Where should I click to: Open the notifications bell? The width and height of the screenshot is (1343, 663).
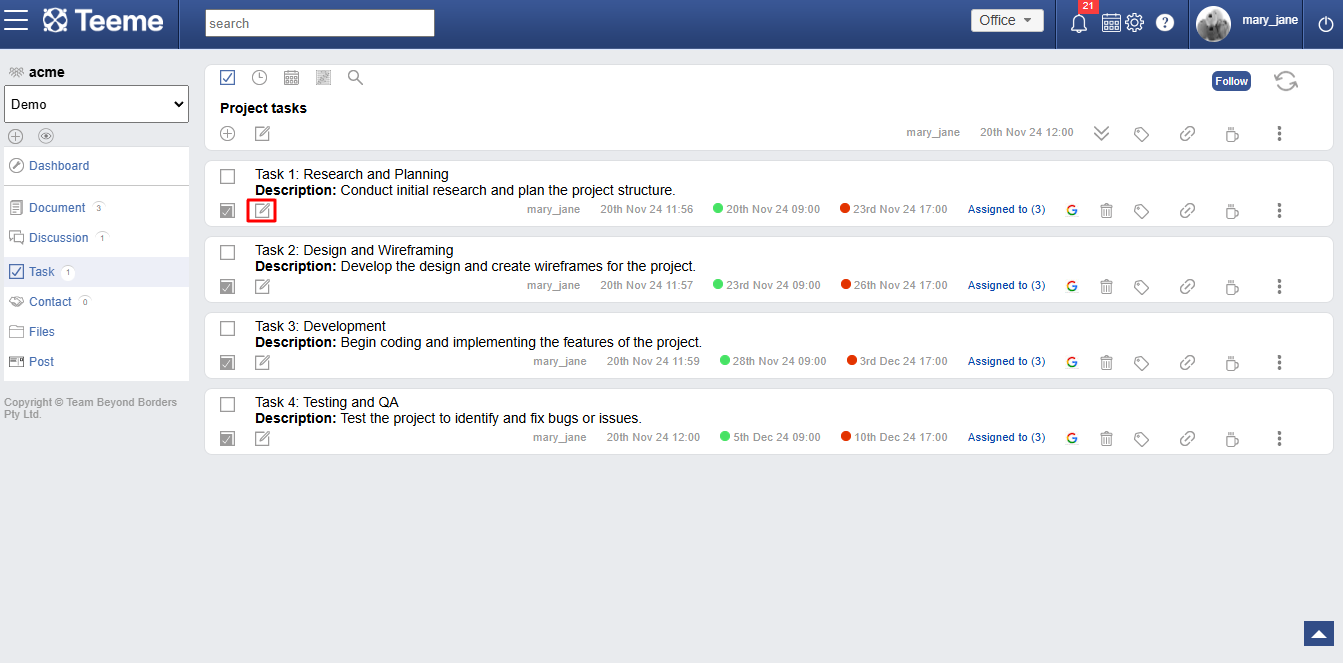tap(1079, 23)
